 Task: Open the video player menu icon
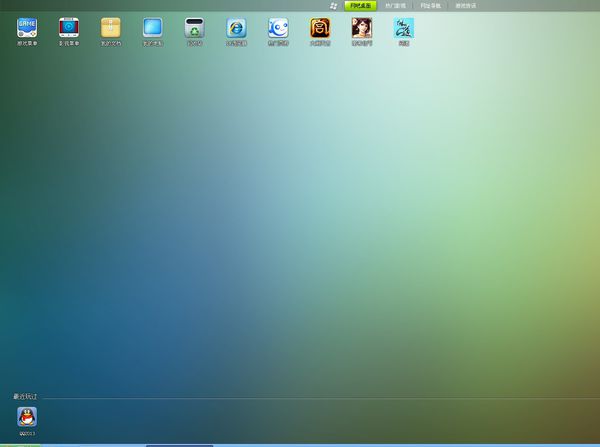click(x=69, y=28)
